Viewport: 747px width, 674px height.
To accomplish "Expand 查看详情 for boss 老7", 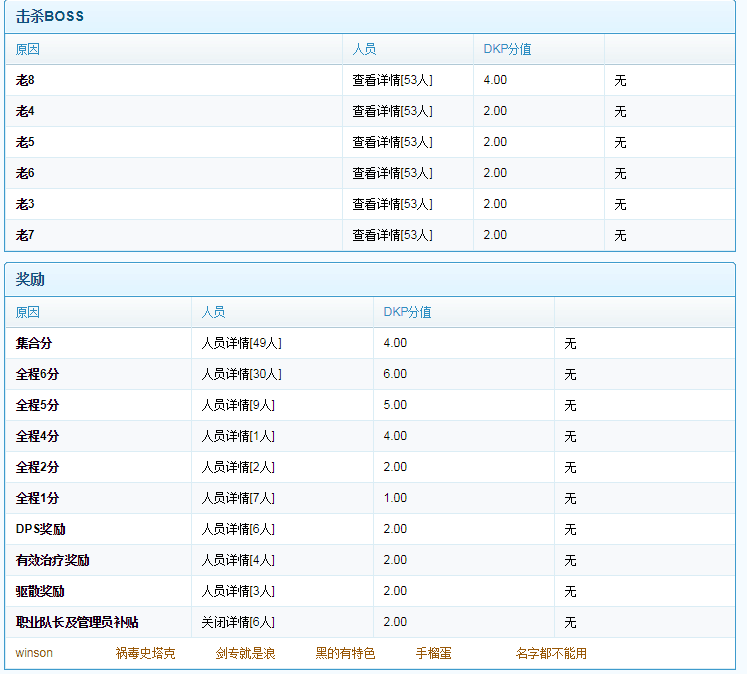I will coord(392,235).
